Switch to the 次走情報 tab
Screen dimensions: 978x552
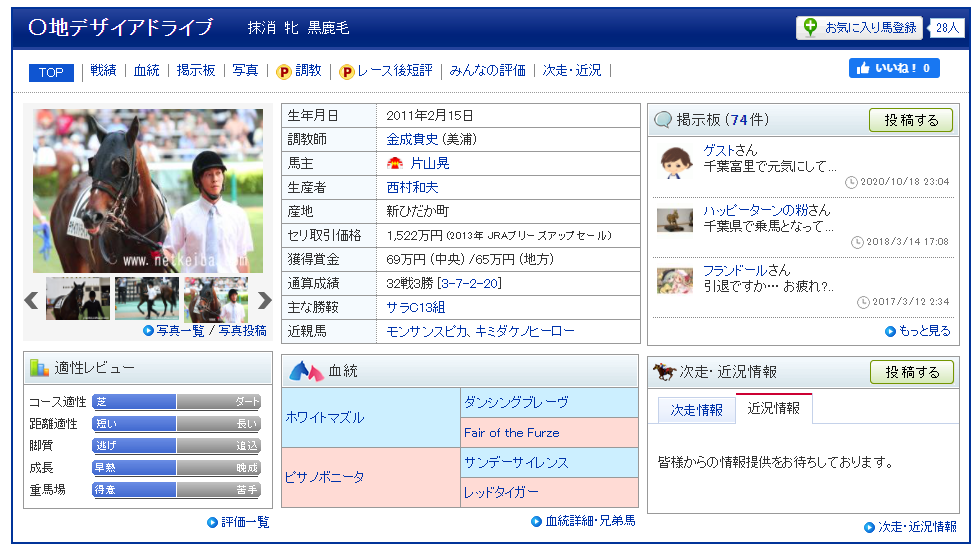click(696, 409)
